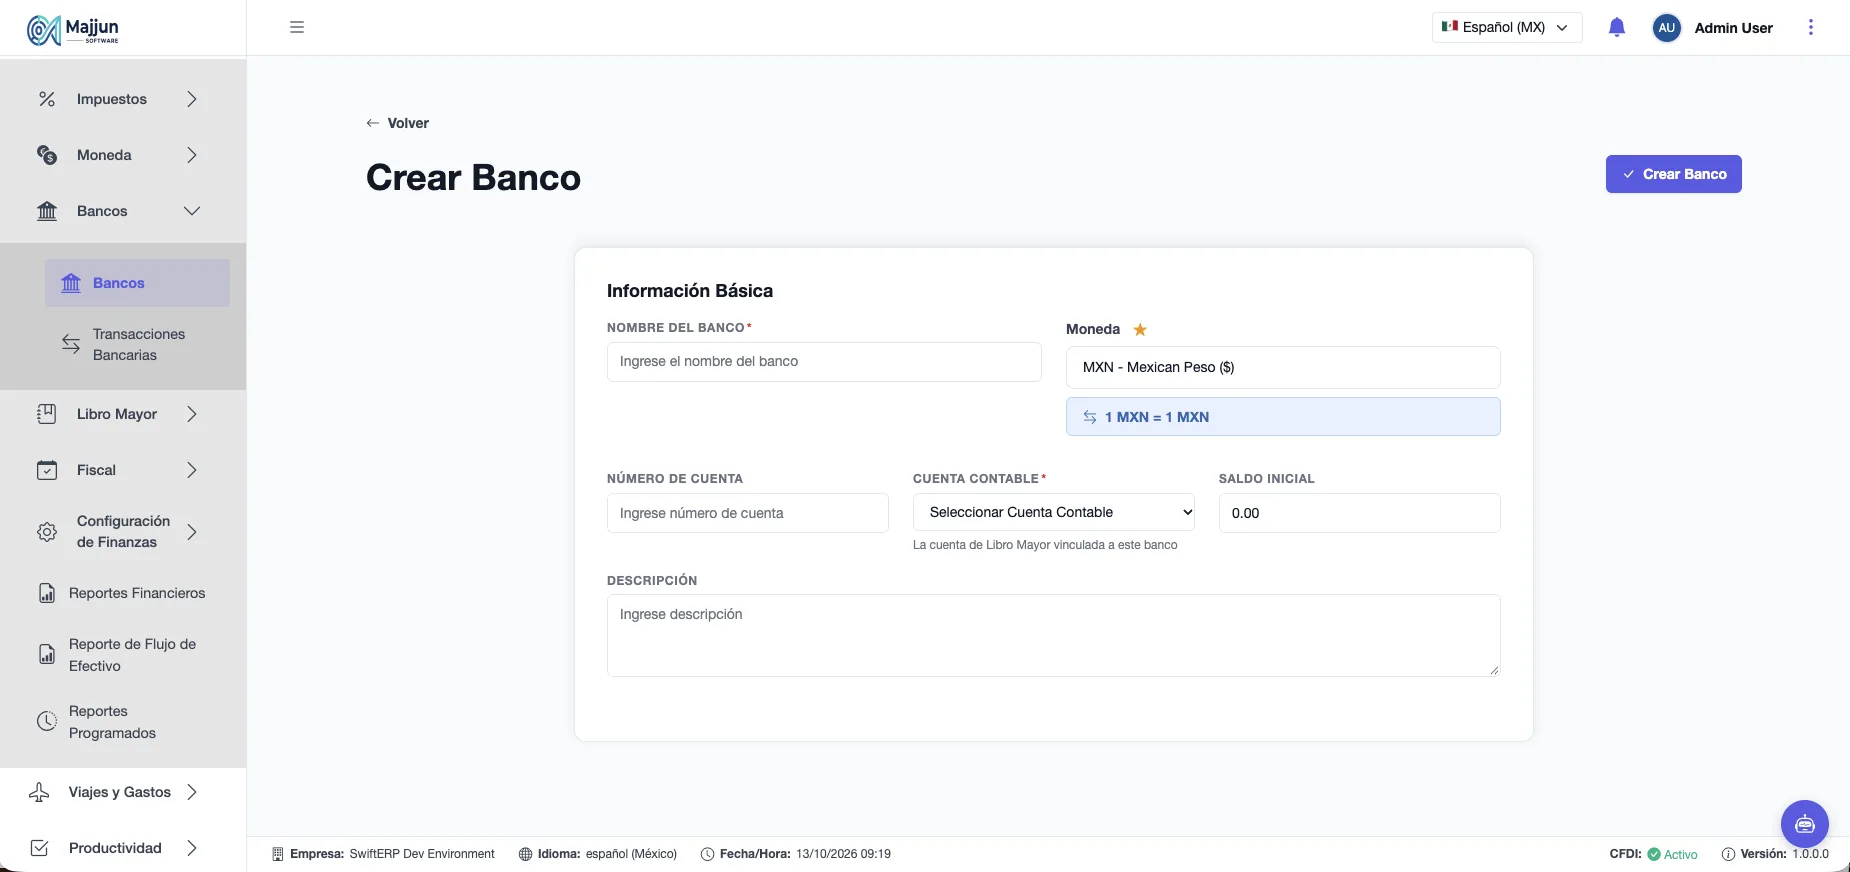Image resolution: width=1850 pixels, height=872 pixels.
Task: Click the Versión info icon in footer
Action: (x=1728, y=854)
